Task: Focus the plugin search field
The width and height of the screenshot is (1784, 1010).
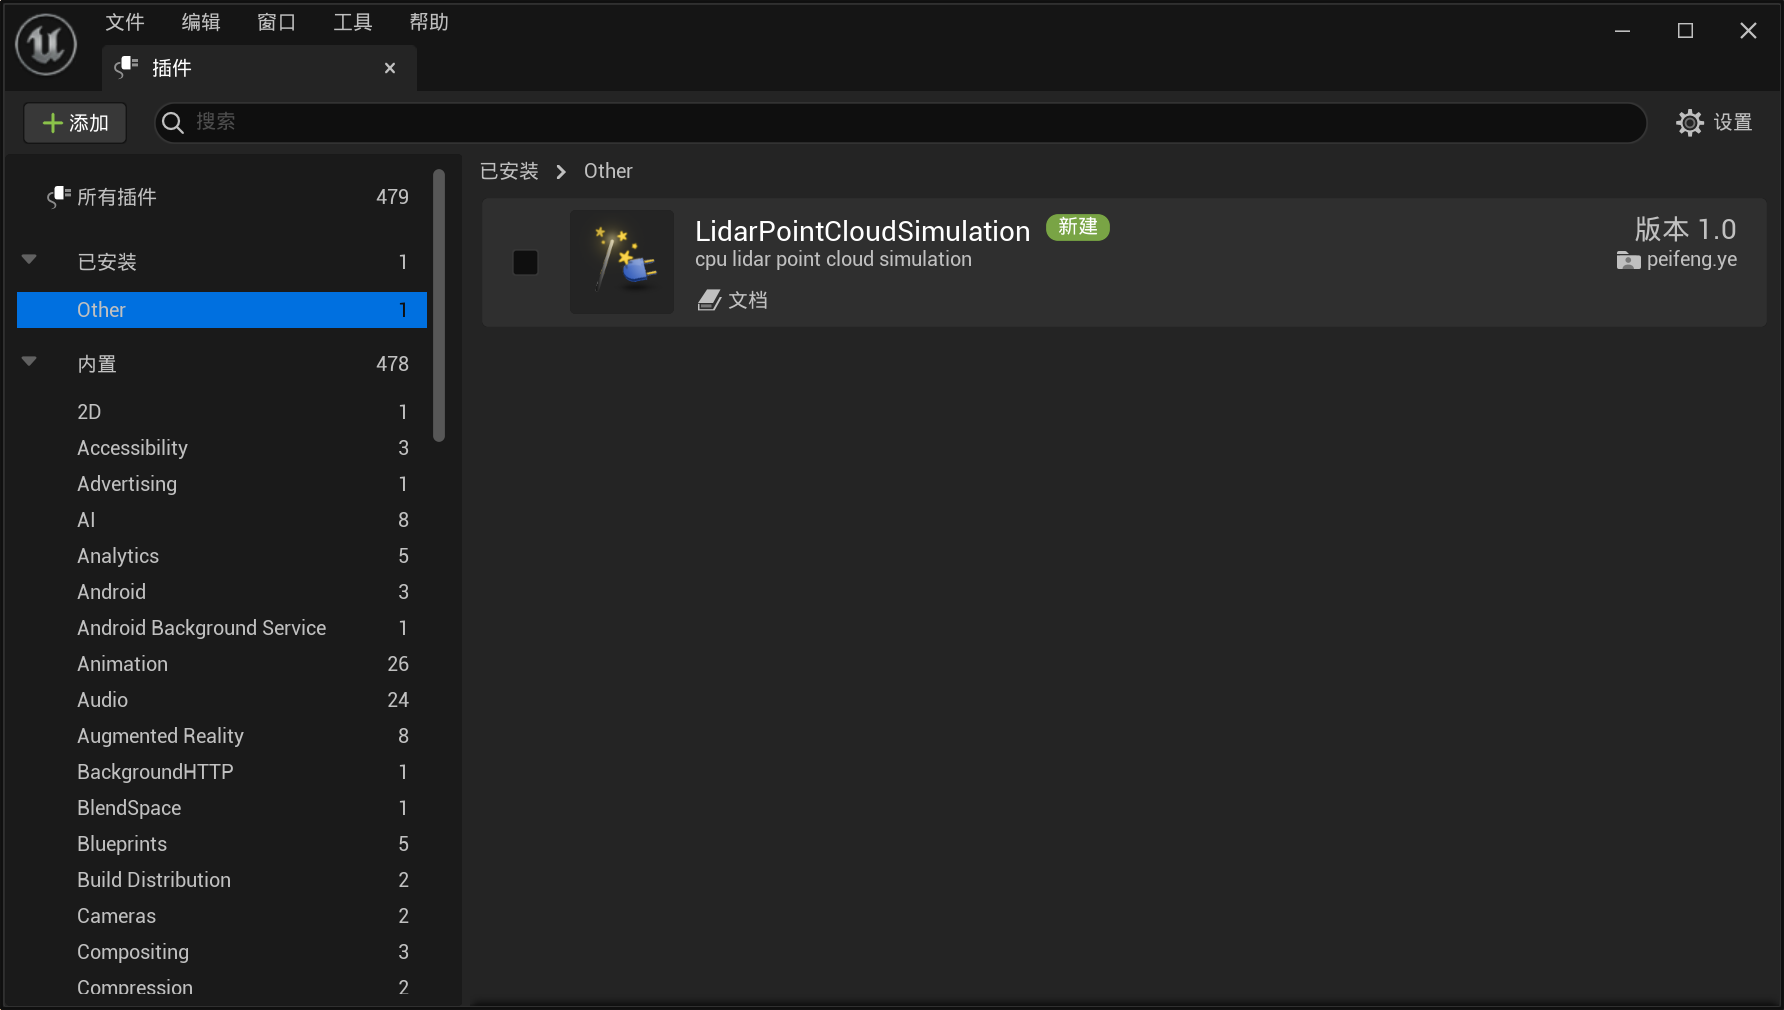Action: (901, 122)
